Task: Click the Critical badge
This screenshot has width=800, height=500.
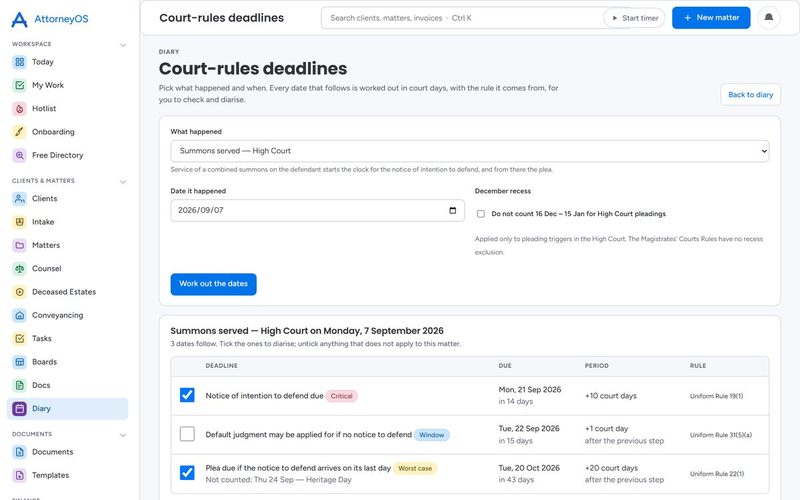Action: click(341, 396)
